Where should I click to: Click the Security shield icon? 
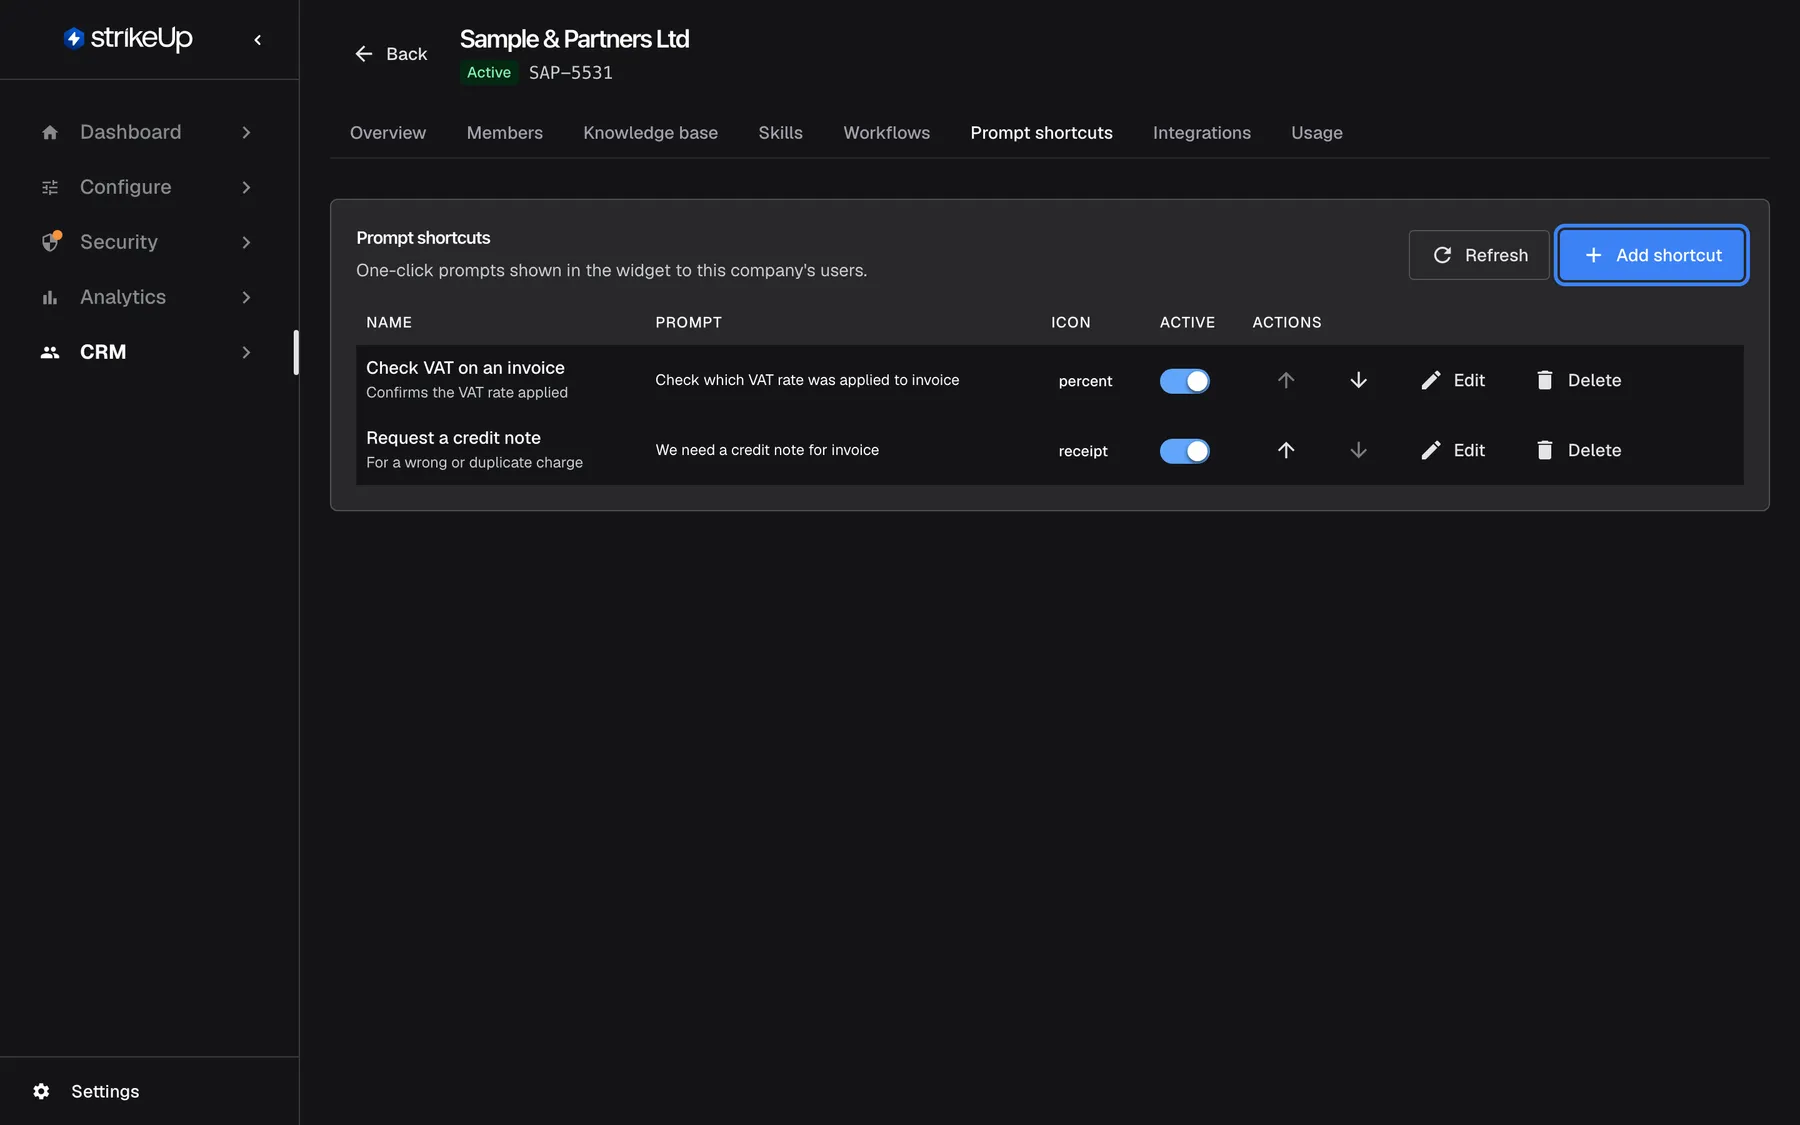[x=51, y=242]
